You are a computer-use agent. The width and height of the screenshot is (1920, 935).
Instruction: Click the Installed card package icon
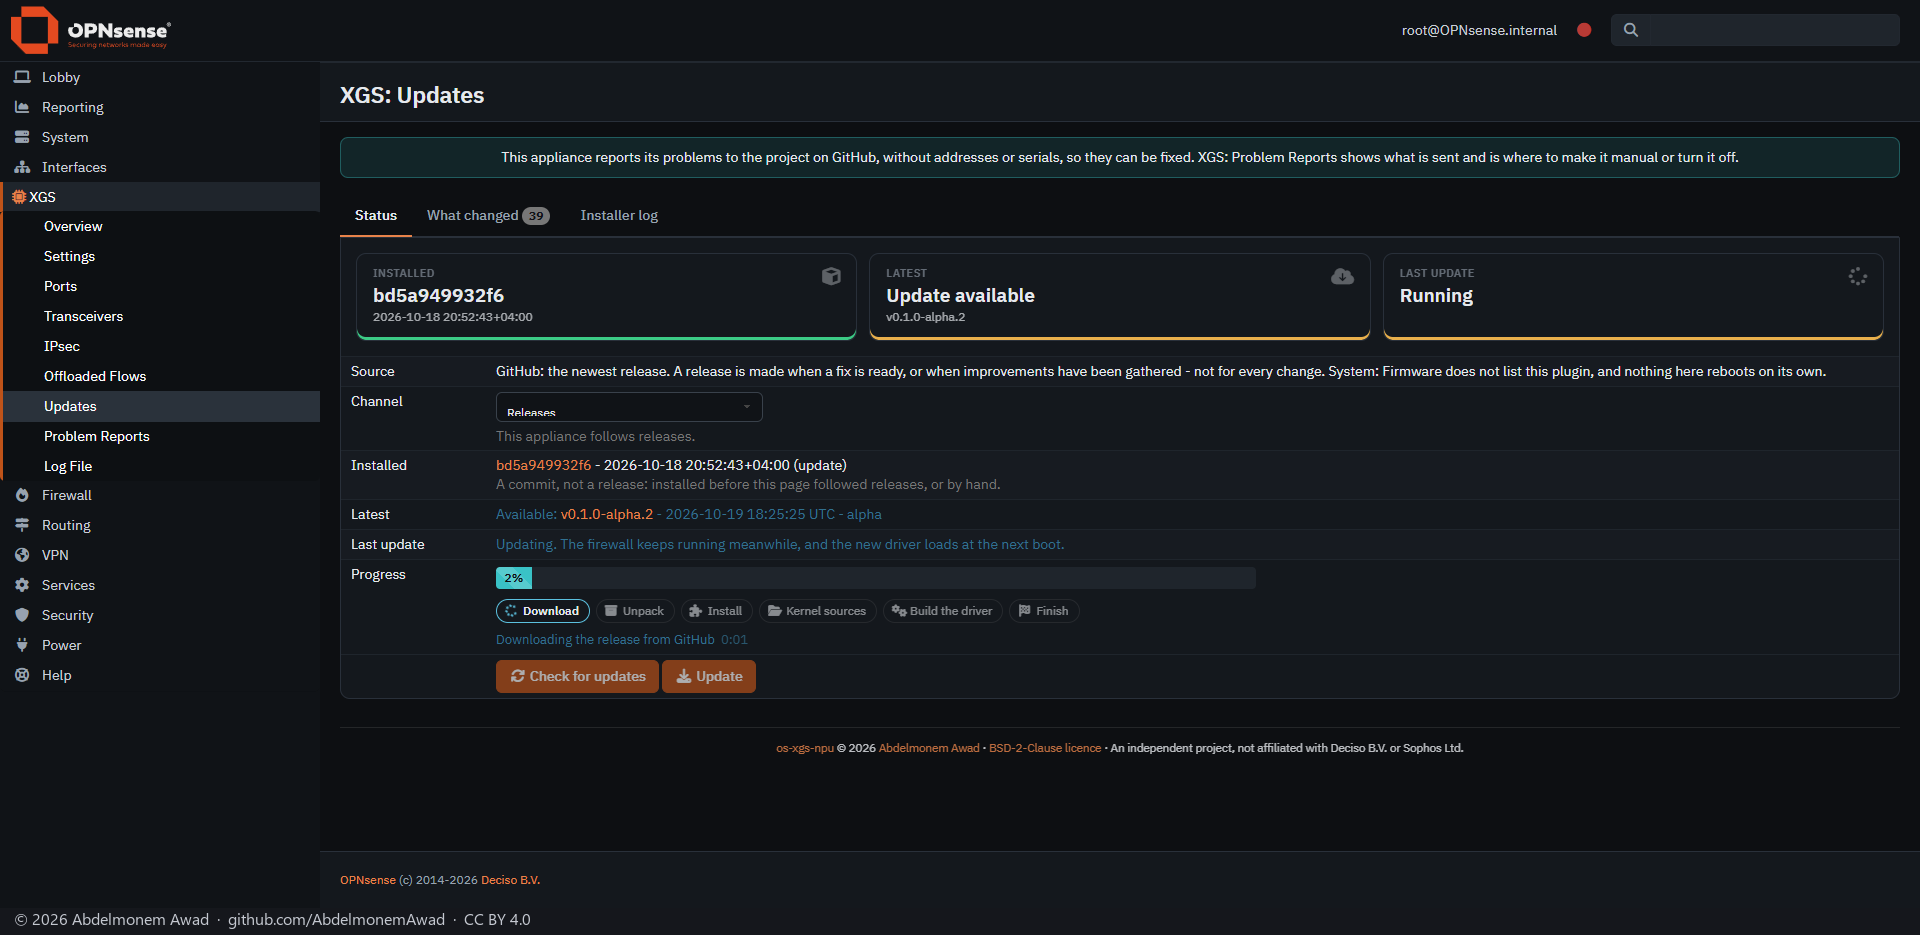[831, 276]
